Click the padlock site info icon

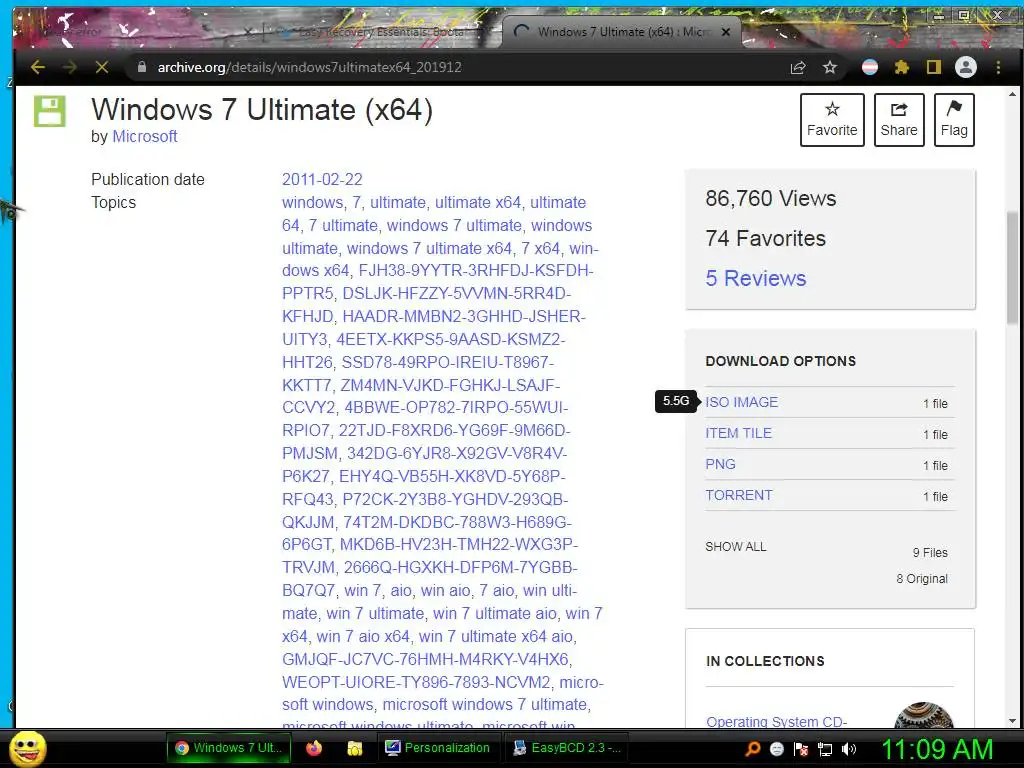pos(142,67)
